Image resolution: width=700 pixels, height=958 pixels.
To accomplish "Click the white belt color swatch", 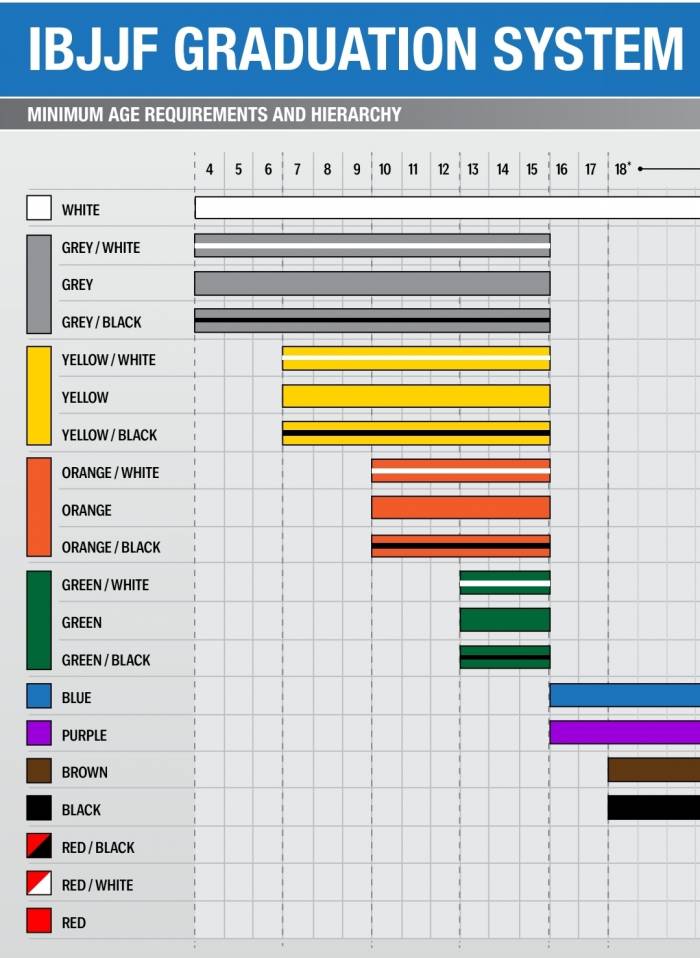I will [x=39, y=209].
